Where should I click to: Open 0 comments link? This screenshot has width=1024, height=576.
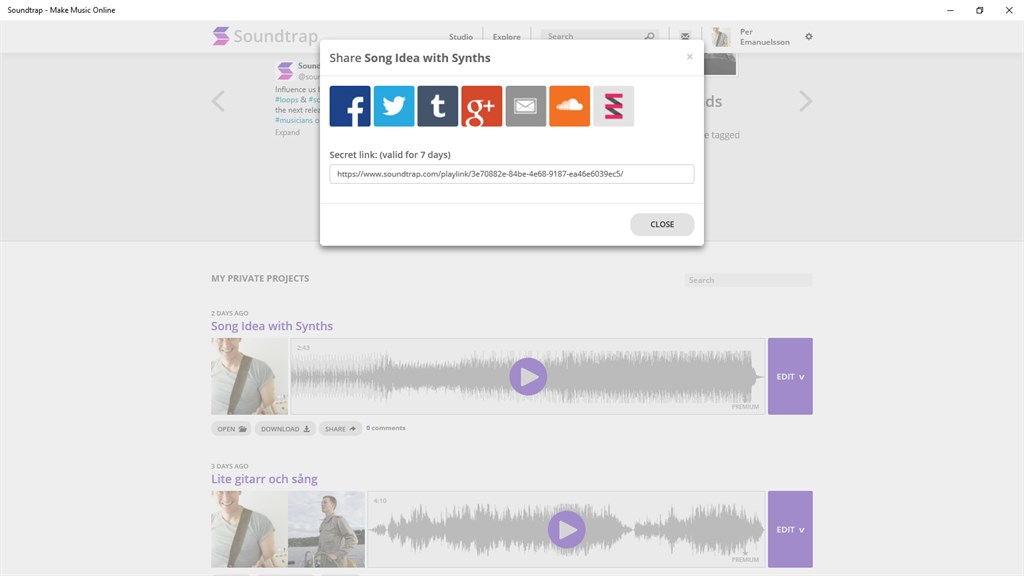(x=385, y=428)
